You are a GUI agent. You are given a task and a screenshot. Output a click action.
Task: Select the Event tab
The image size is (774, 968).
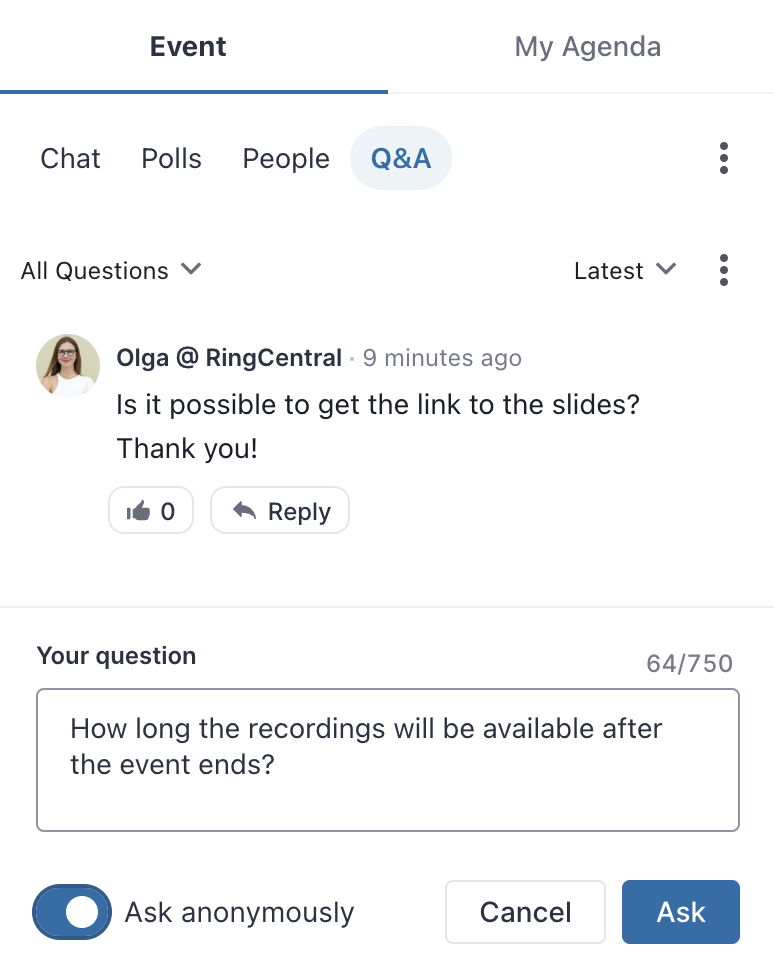click(x=188, y=46)
